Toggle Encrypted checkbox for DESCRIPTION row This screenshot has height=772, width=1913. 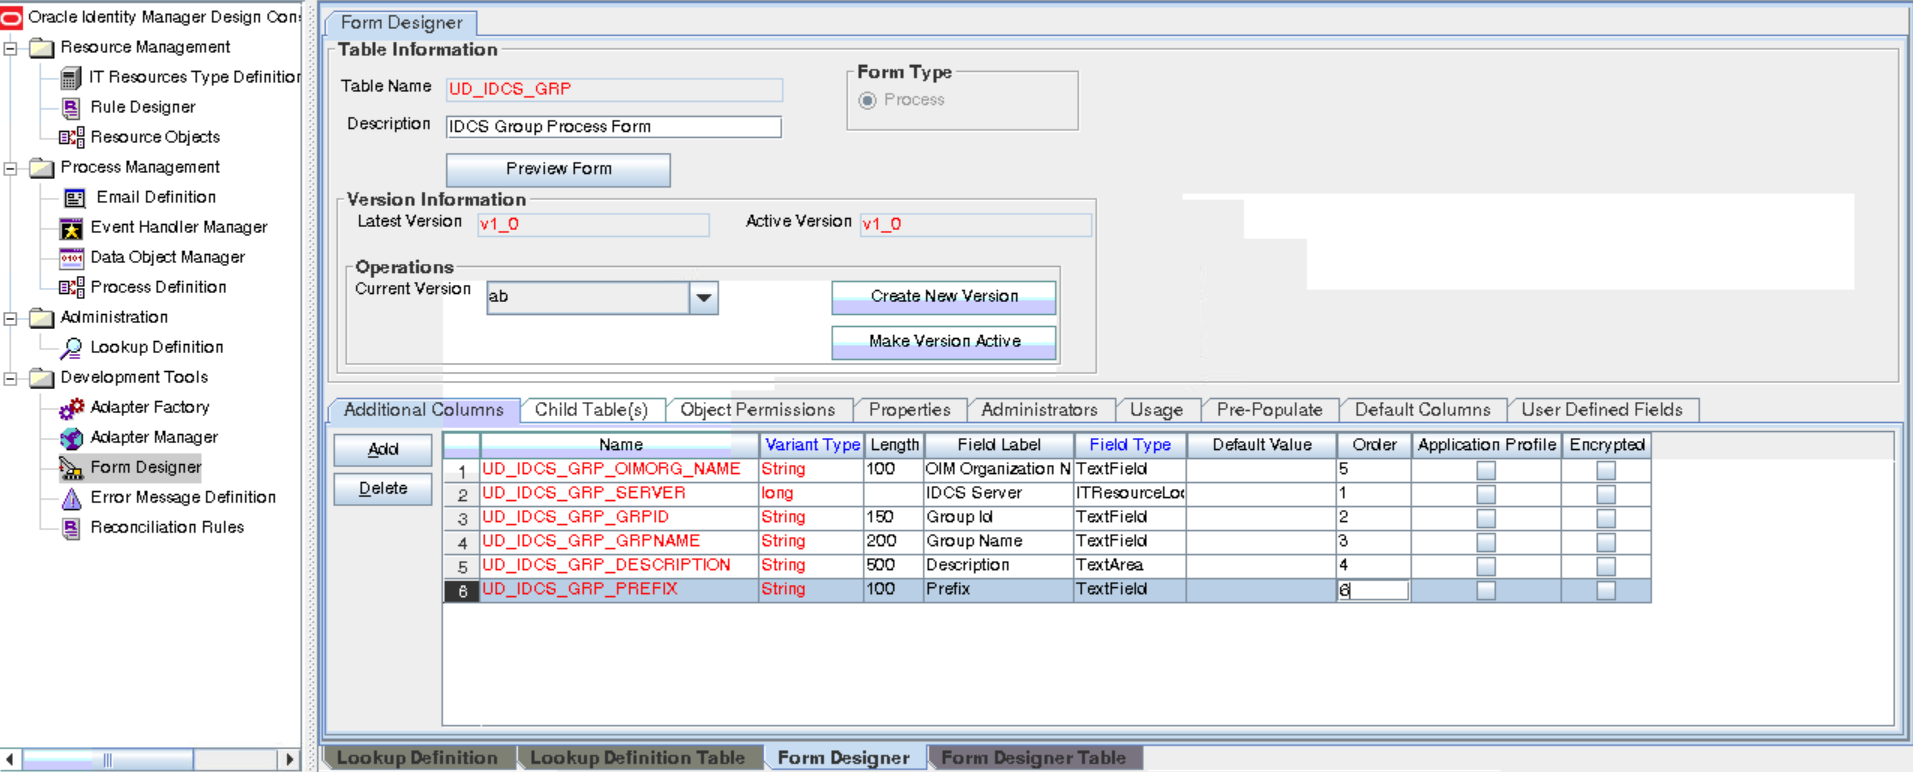pos(1606,566)
